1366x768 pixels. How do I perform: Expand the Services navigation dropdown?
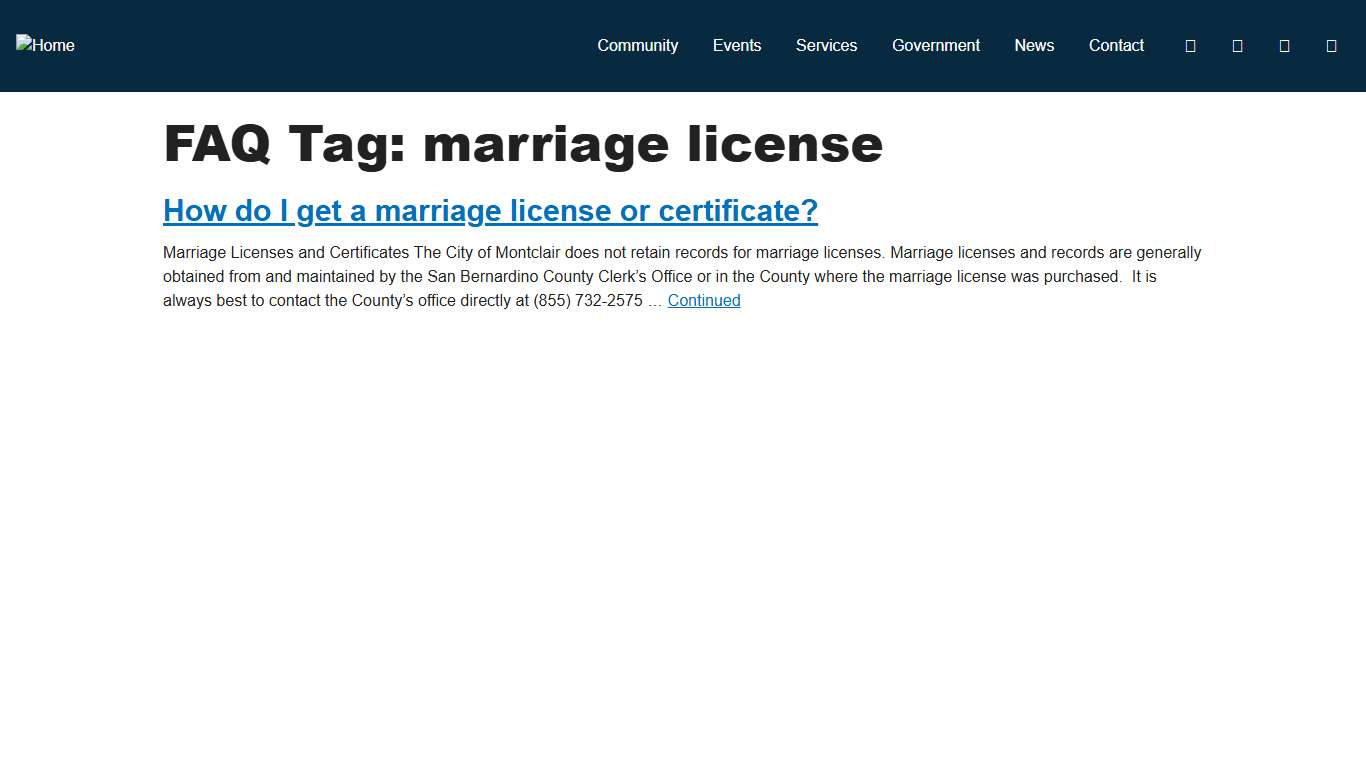click(x=826, y=45)
